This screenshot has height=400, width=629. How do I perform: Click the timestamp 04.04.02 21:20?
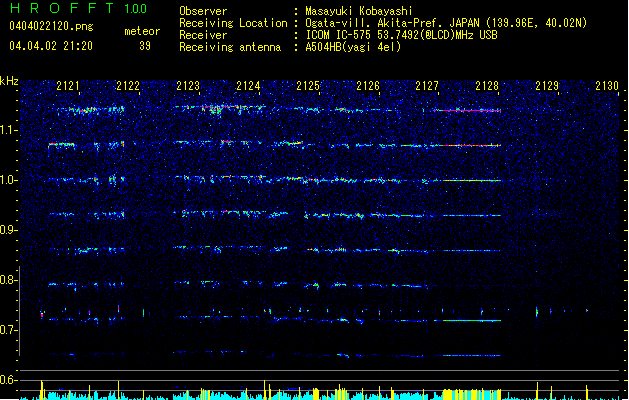pyautogui.click(x=51, y=46)
